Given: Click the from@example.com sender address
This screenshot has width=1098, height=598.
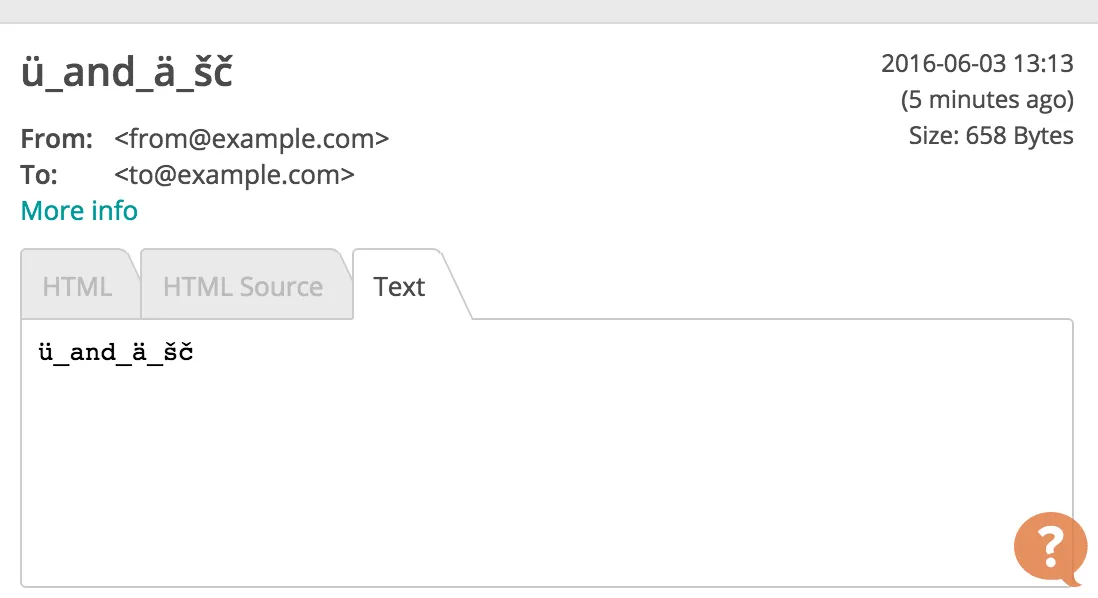Looking at the screenshot, I should point(252,139).
